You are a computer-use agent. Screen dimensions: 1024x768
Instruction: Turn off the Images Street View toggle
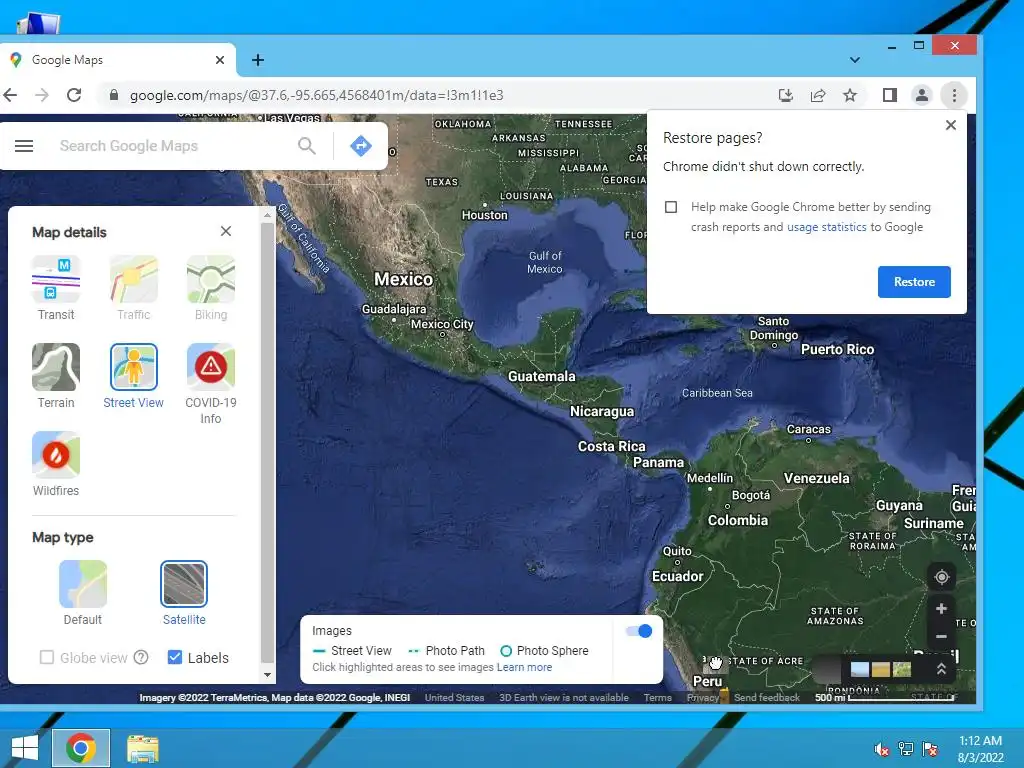tap(639, 631)
